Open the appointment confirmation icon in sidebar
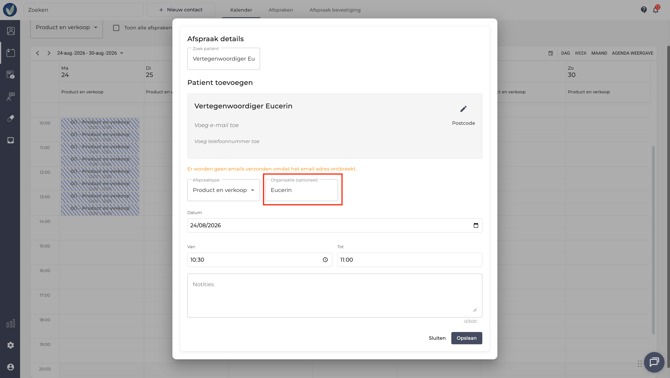The image size is (670, 378). [11, 75]
